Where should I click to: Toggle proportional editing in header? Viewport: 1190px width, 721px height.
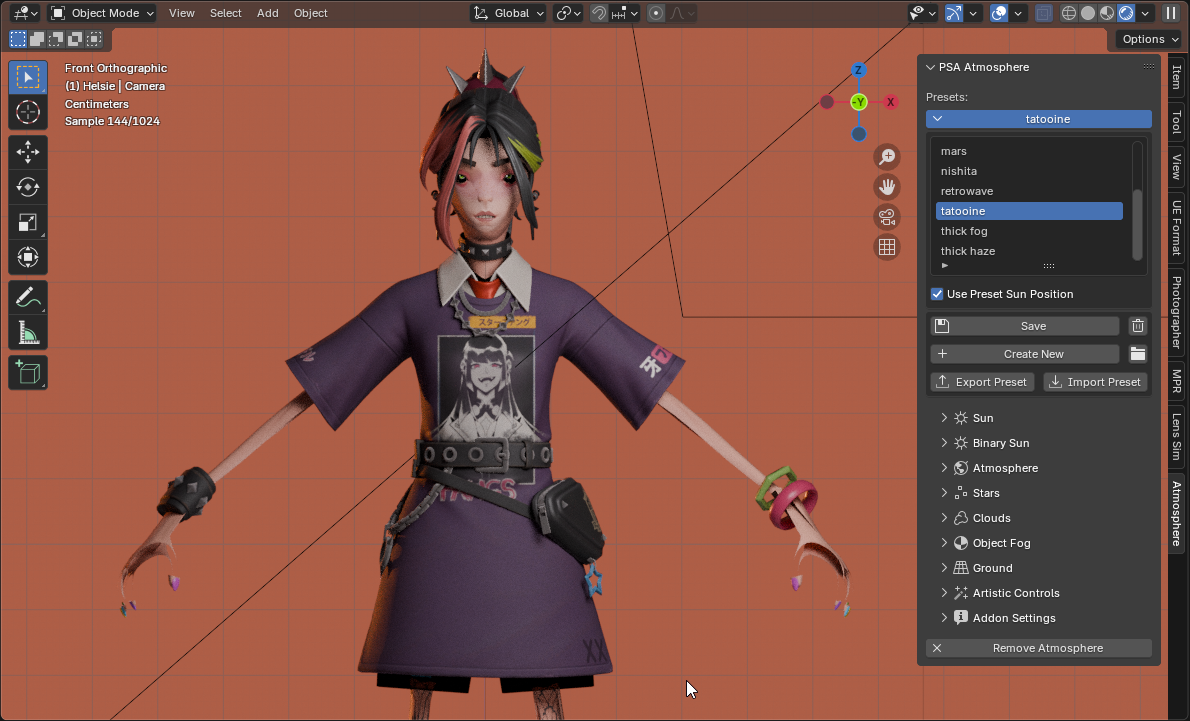[x=656, y=13]
